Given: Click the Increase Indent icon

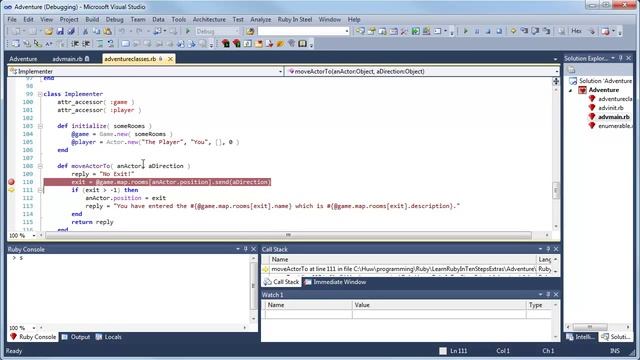Looking at the screenshot, I should (x=86, y=44).
